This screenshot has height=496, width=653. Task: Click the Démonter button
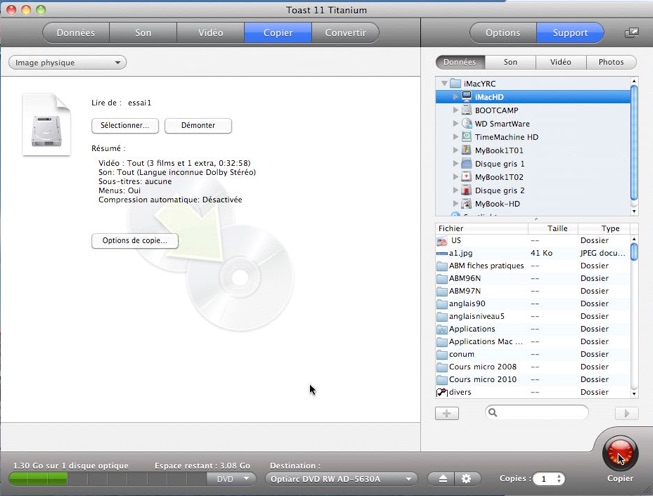pos(198,125)
